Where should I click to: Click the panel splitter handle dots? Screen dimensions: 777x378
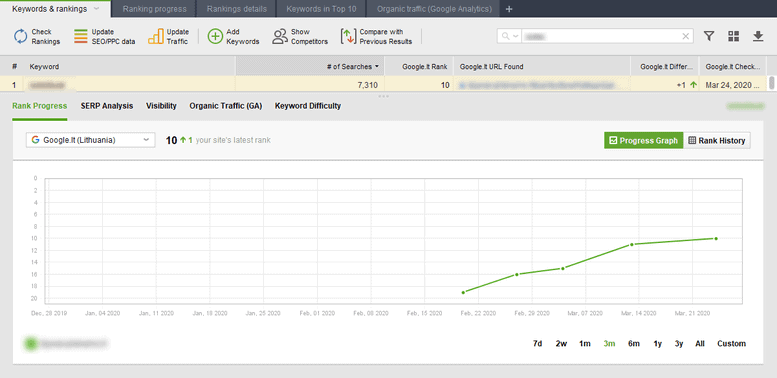384,96
